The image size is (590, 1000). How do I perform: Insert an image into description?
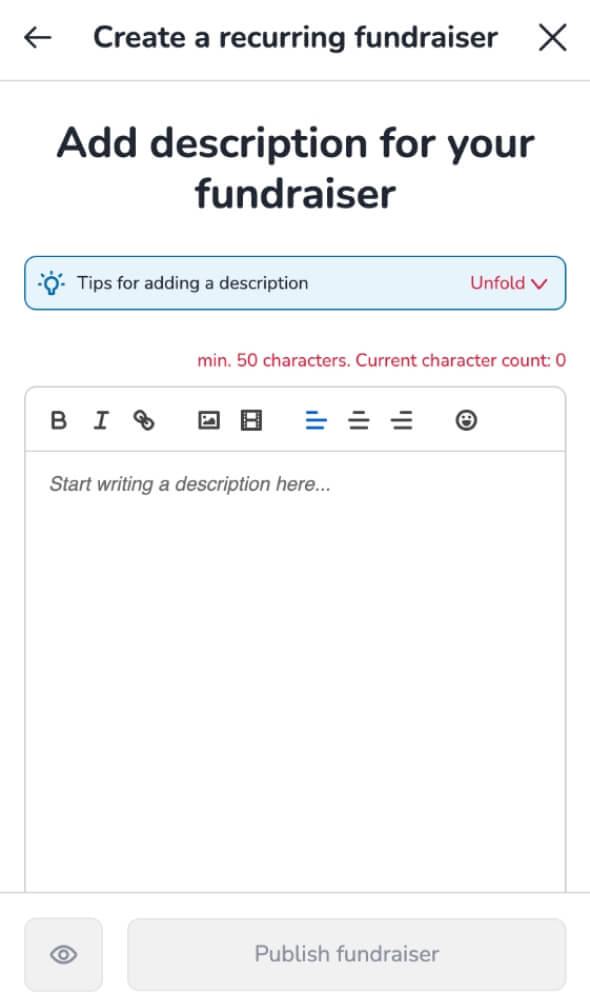pyautogui.click(x=209, y=420)
